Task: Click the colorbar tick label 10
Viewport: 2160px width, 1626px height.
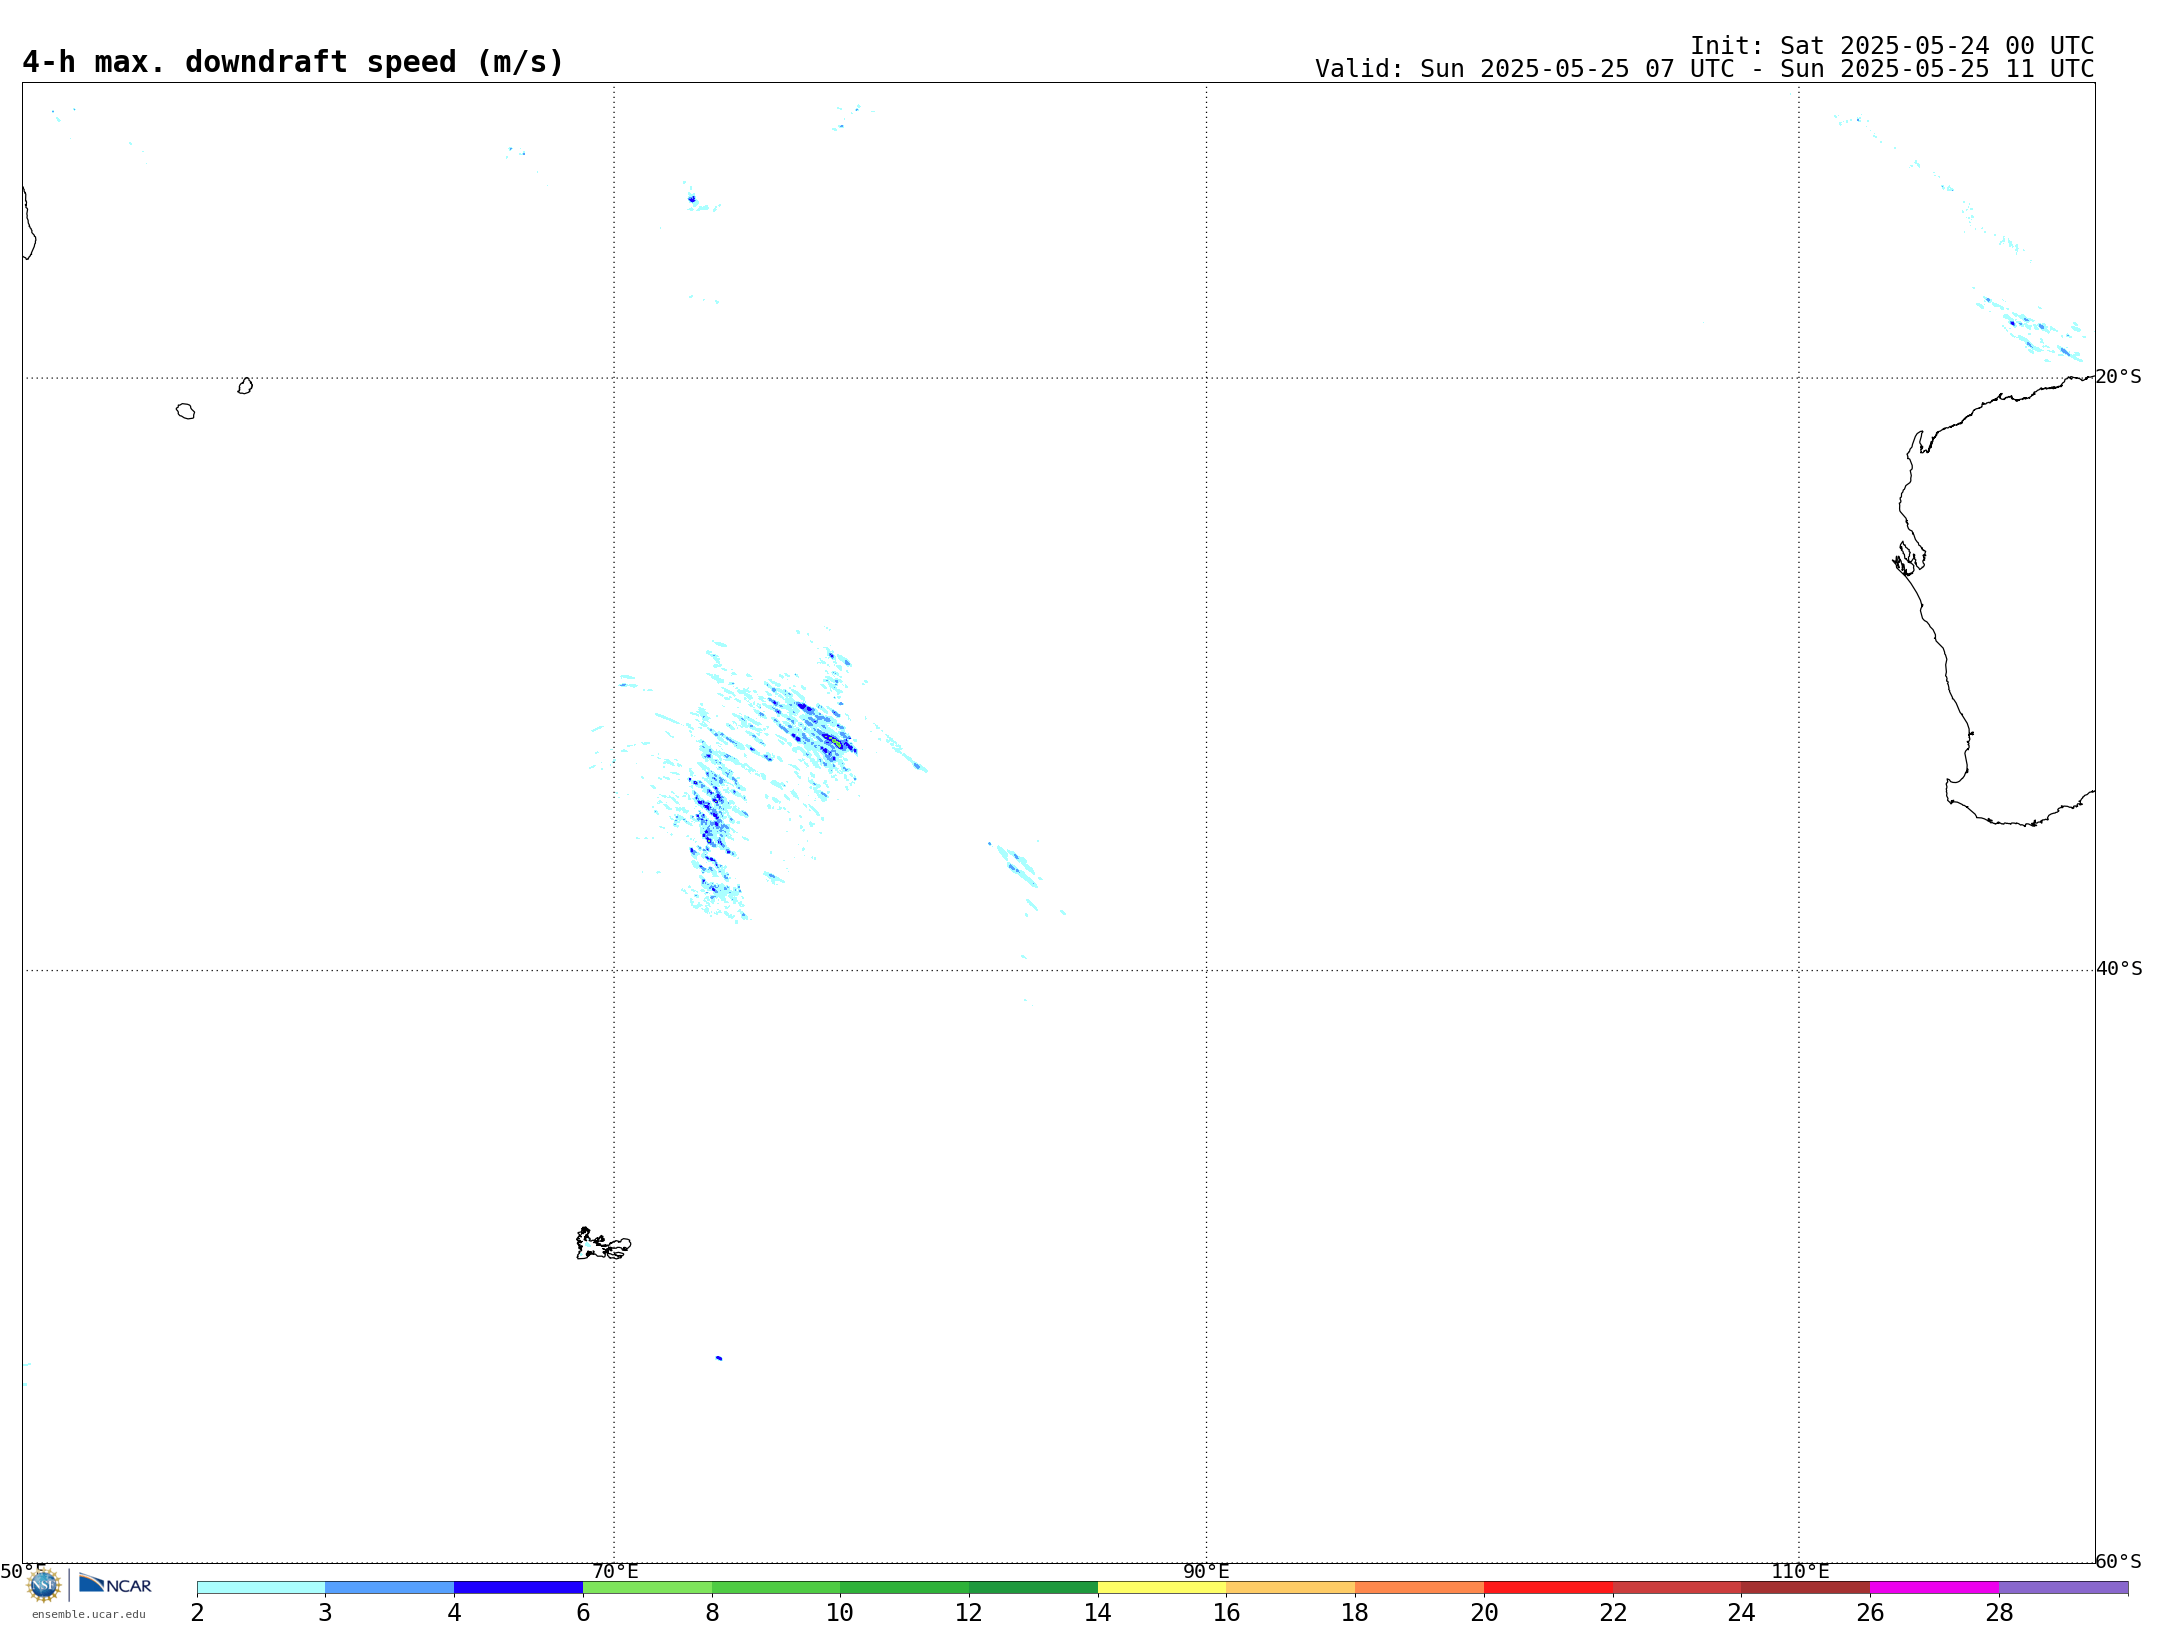Action: tap(840, 1612)
